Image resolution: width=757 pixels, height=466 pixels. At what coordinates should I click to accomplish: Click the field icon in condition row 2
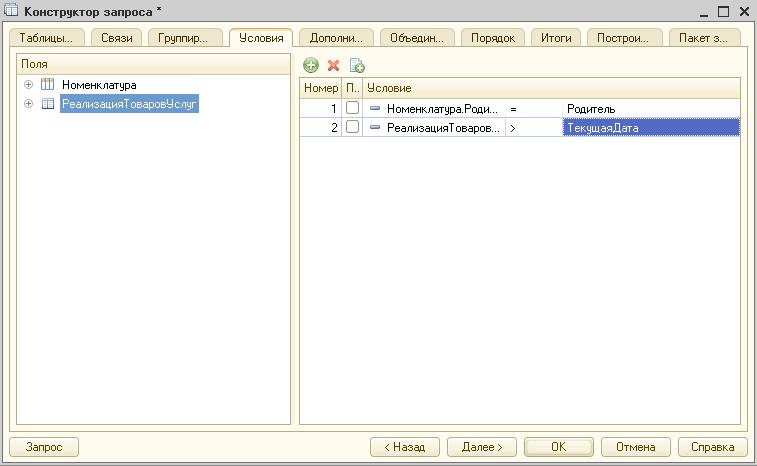point(375,128)
